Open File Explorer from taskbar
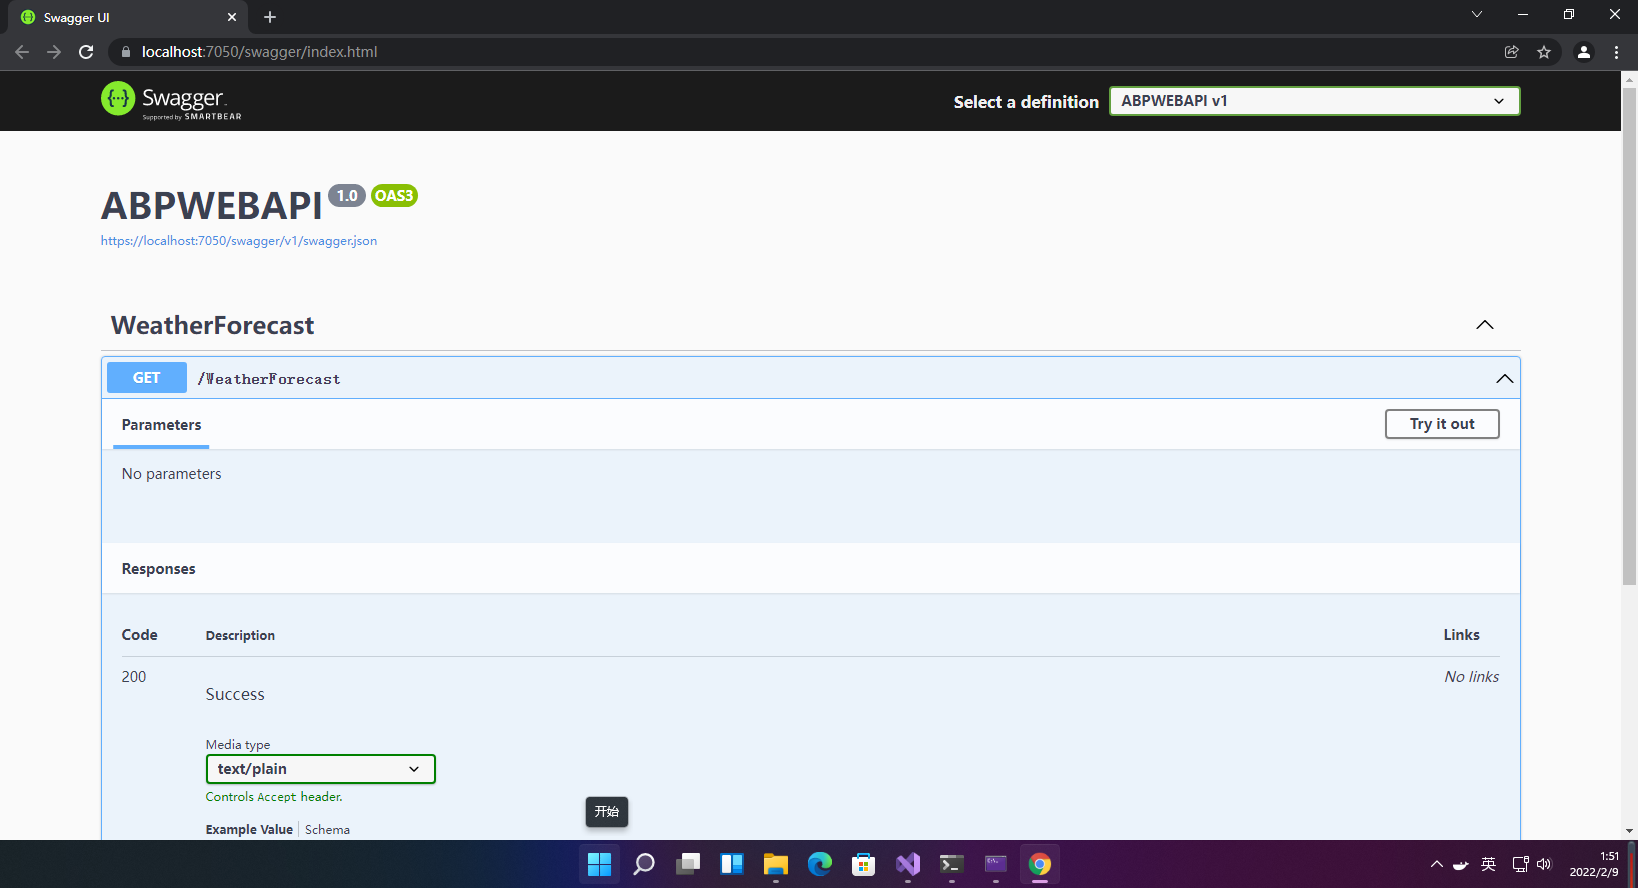This screenshot has width=1638, height=888. (x=776, y=864)
